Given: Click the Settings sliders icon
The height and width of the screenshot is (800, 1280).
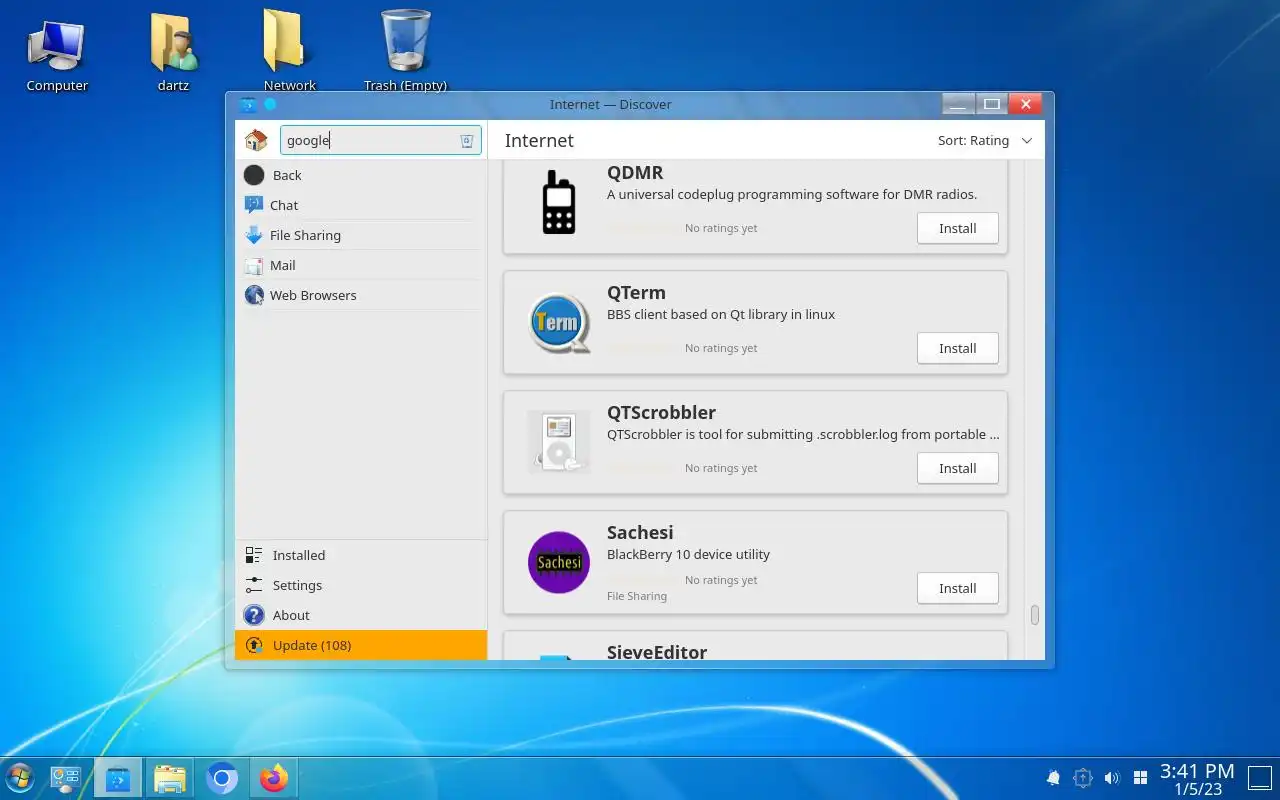Looking at the screenshot, I should pyautogui.click(x=254, y=585).
